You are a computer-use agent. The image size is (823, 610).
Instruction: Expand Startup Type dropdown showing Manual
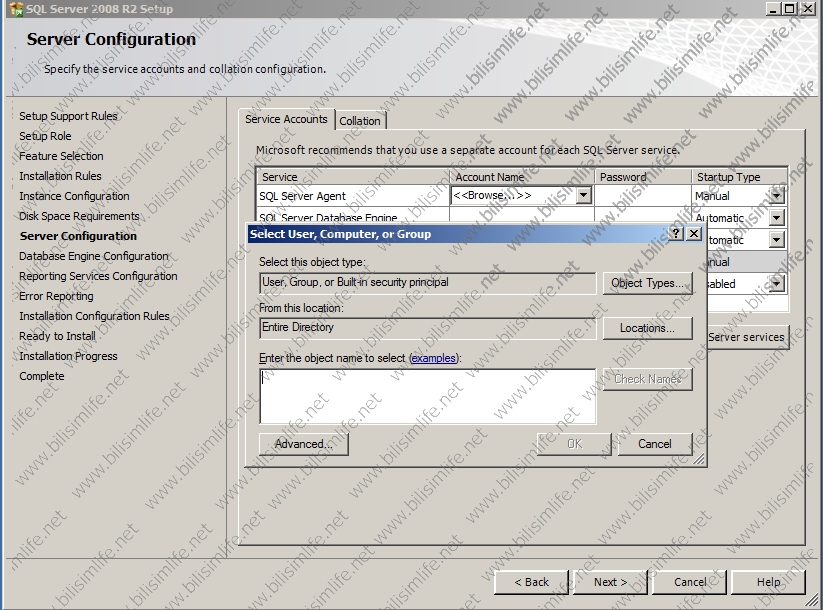(776, 196)
